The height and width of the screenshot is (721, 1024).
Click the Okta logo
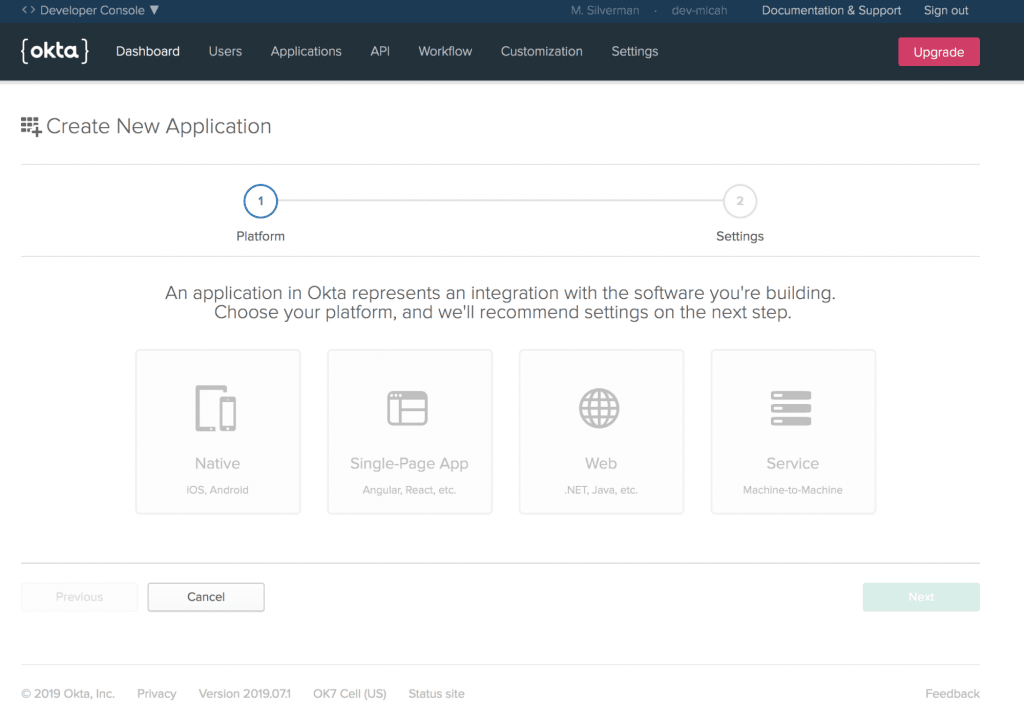[x=55, y=51]
